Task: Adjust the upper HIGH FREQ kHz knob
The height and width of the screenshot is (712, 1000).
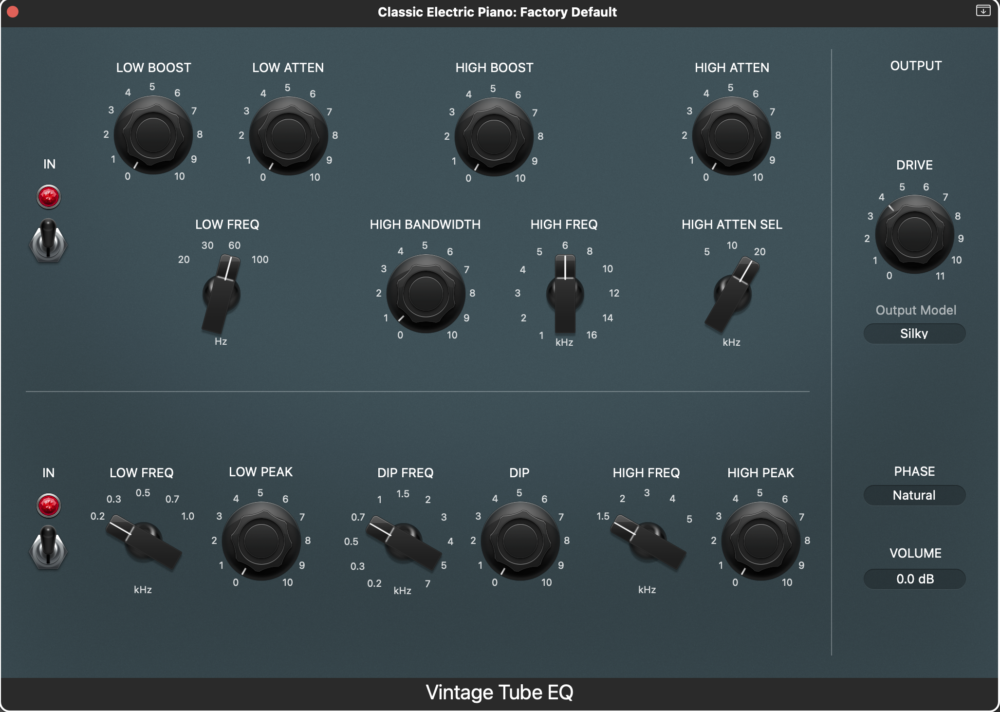Action: coord(563,291)
